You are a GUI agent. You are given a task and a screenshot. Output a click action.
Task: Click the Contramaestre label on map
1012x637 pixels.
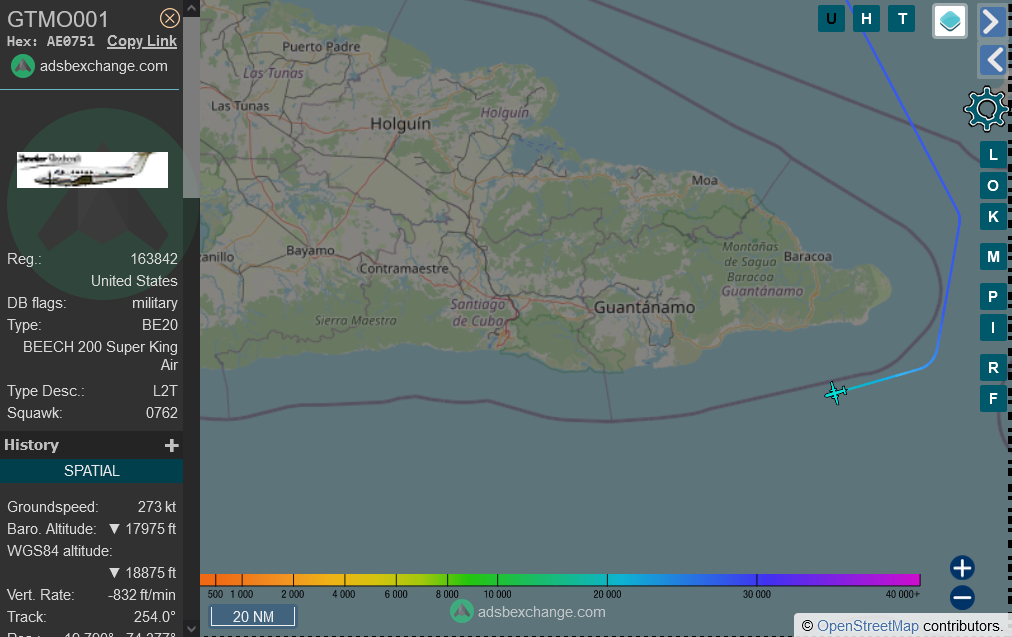coord(404,268)
